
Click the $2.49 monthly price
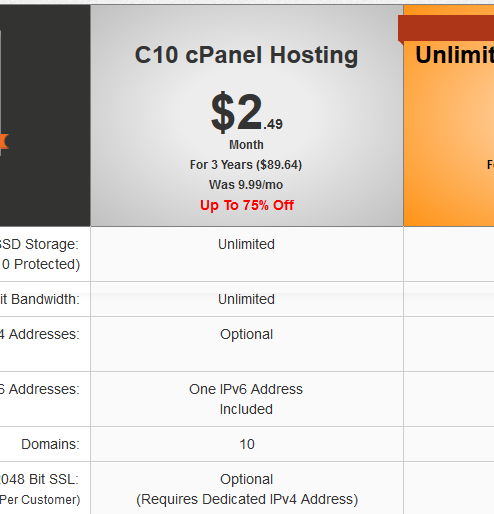[x=247, y=112]
